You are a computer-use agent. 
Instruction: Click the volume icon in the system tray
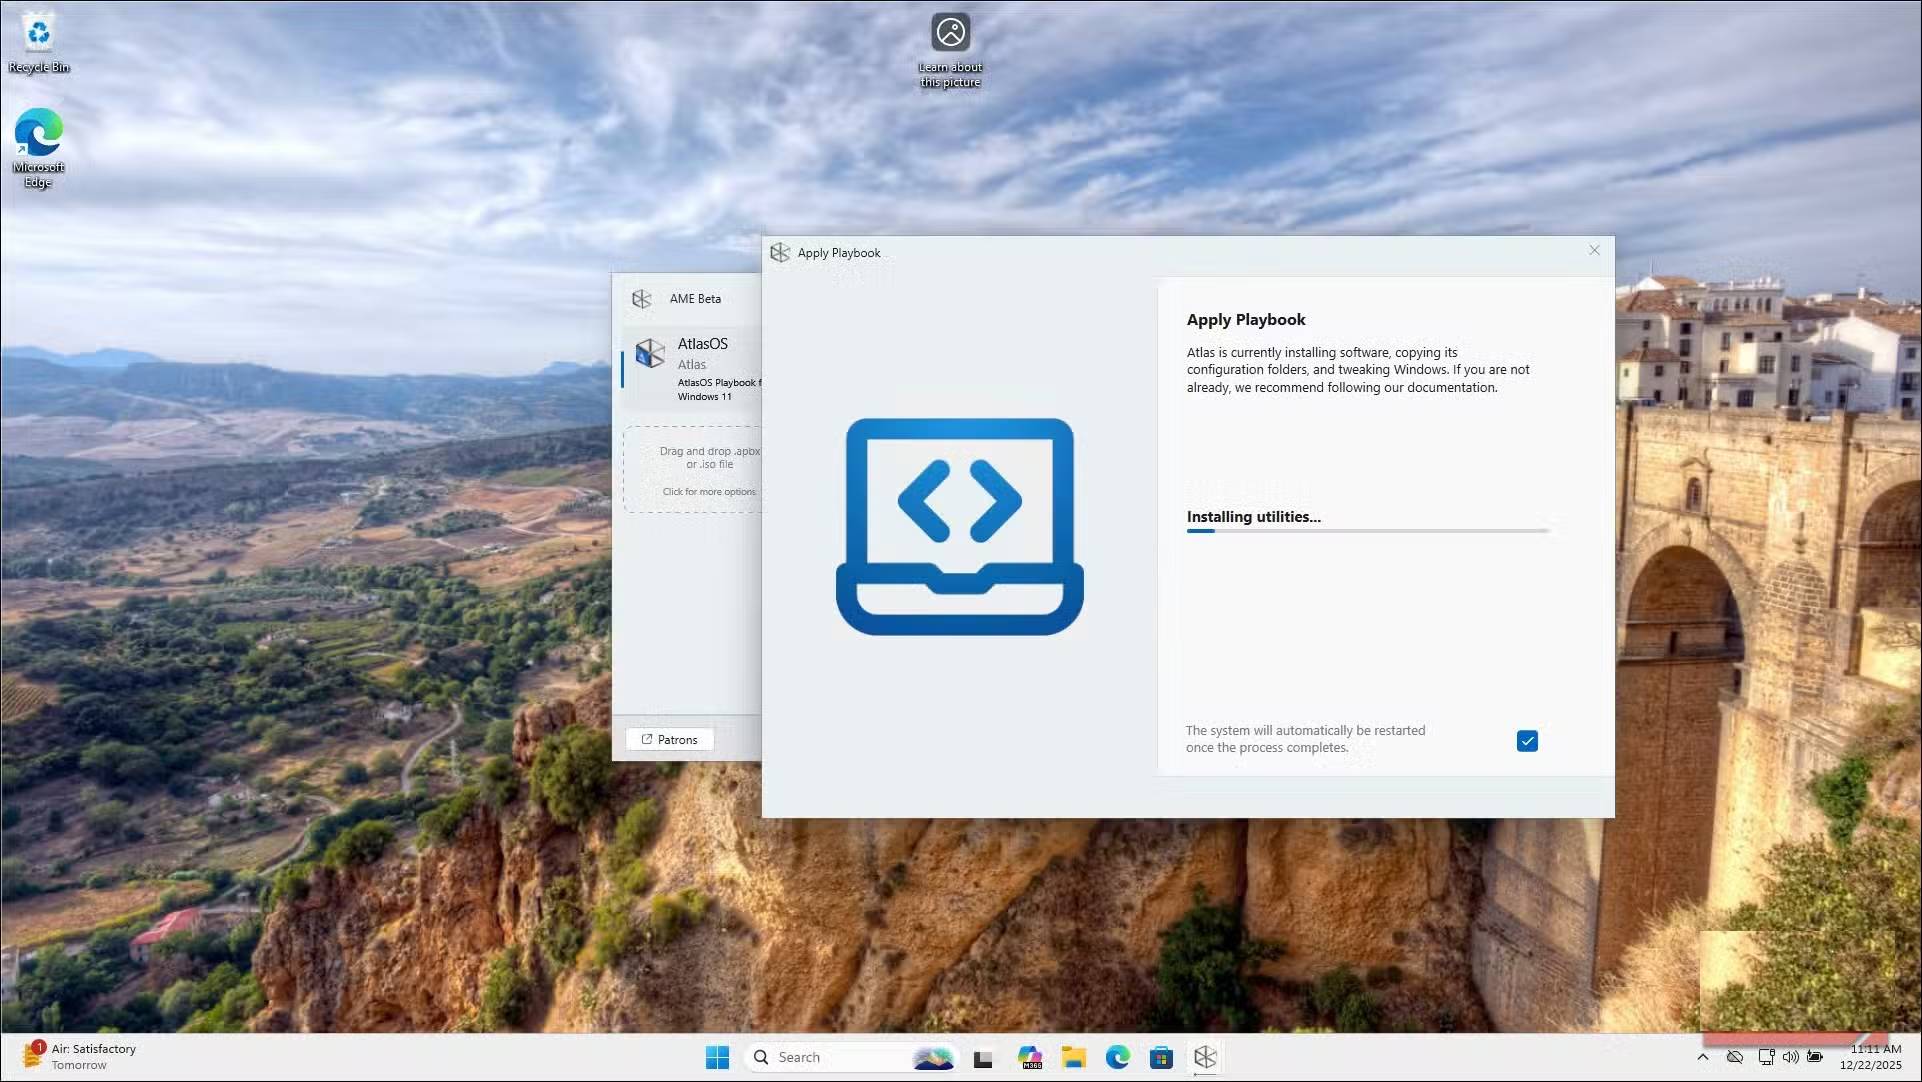pos(1790,1057)
